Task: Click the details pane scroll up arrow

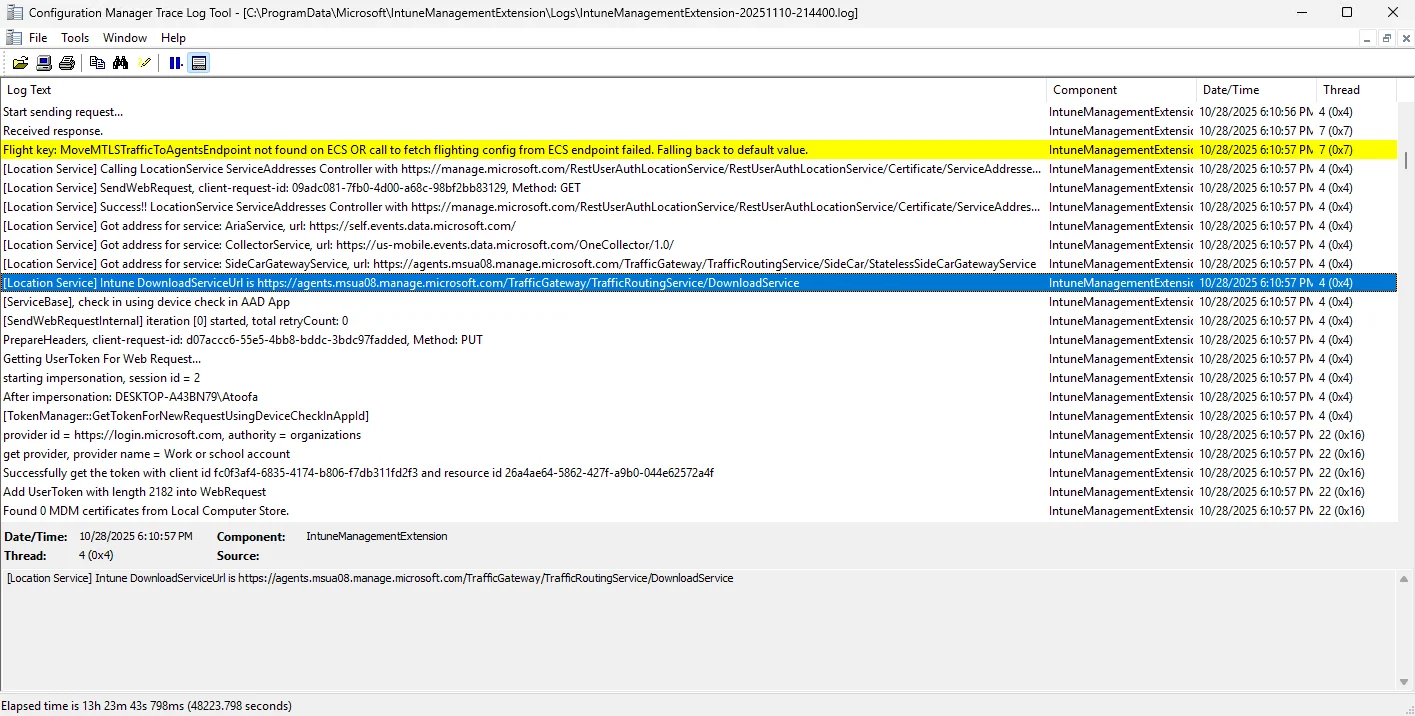Action: 1405,578
